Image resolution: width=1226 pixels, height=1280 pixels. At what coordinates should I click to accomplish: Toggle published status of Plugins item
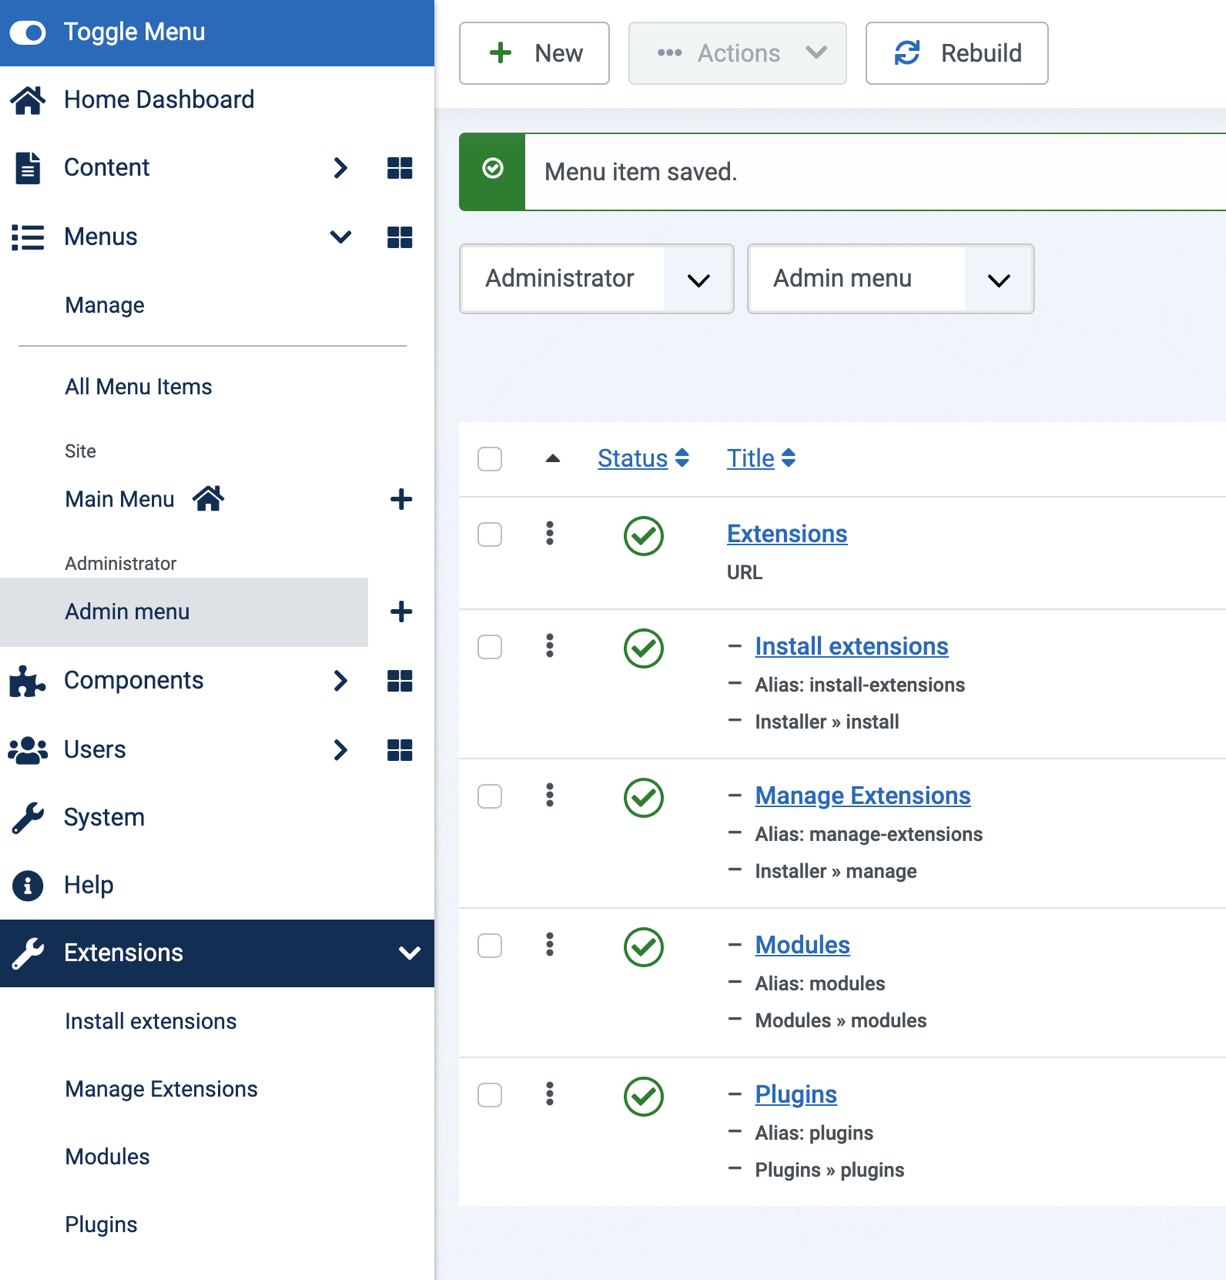644,1096
